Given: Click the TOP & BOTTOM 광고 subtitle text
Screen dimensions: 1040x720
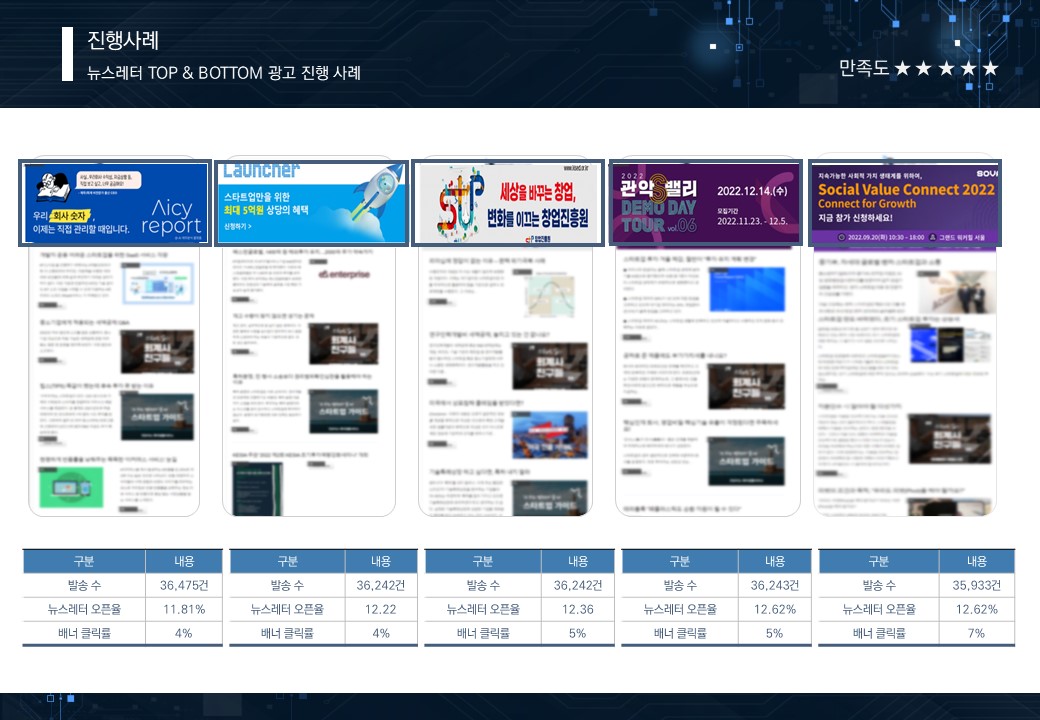Looking at the screenshot, I should (x=224, y=73).
